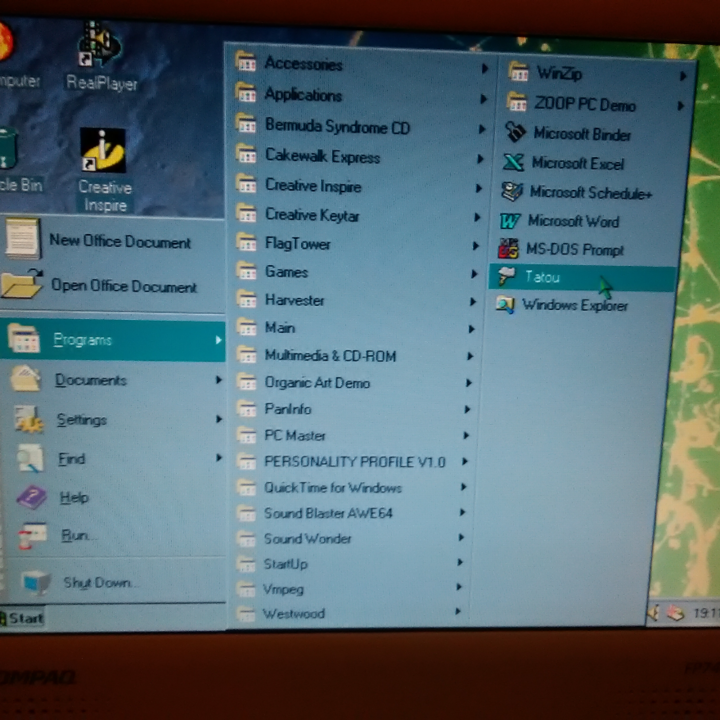Click the ZOOP PC Demo folder icon
720x720 pixels.
[x=517, y=101]
